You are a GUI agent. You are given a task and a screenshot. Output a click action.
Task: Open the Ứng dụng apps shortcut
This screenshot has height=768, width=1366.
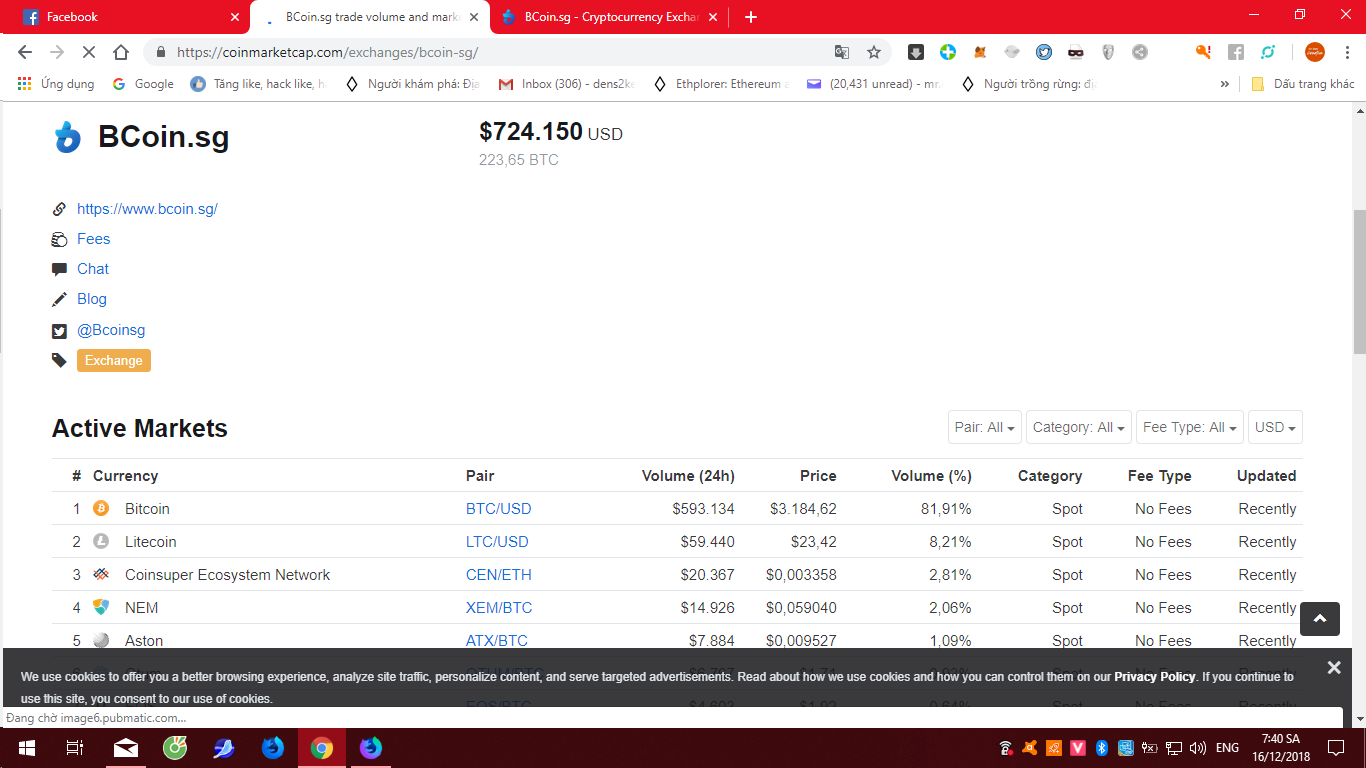click(56, 84)
